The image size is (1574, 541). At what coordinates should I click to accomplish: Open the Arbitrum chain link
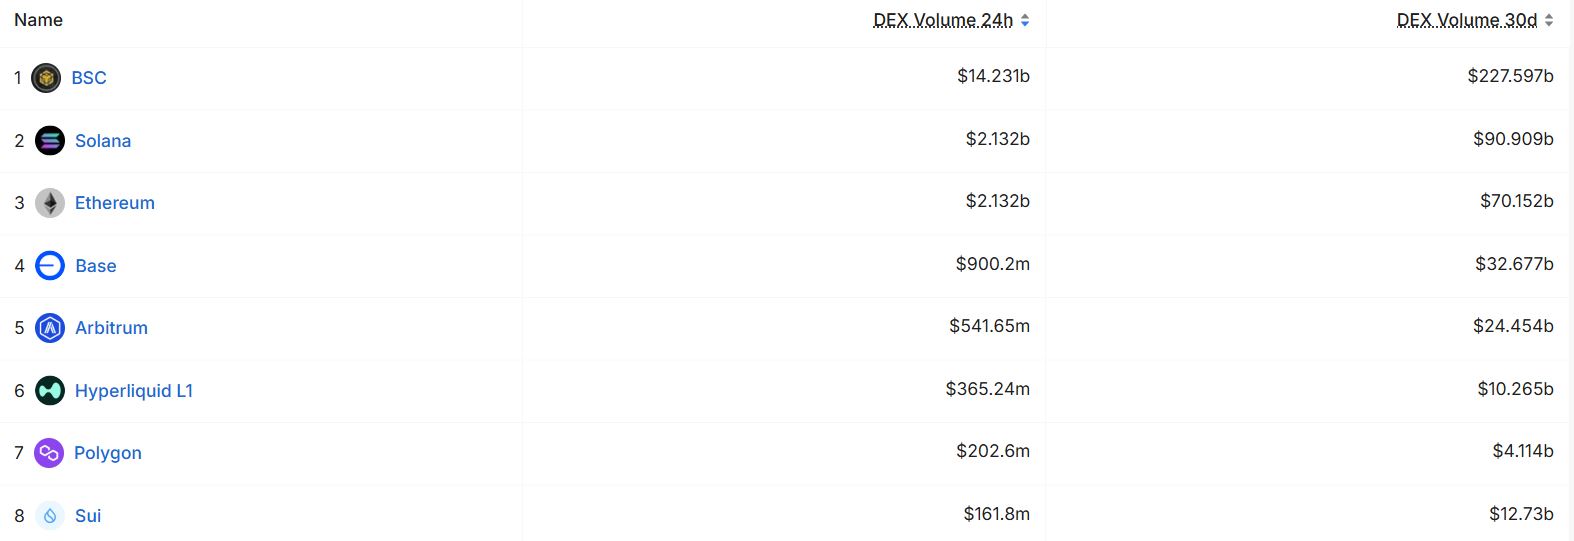click(x=111, y=328)
